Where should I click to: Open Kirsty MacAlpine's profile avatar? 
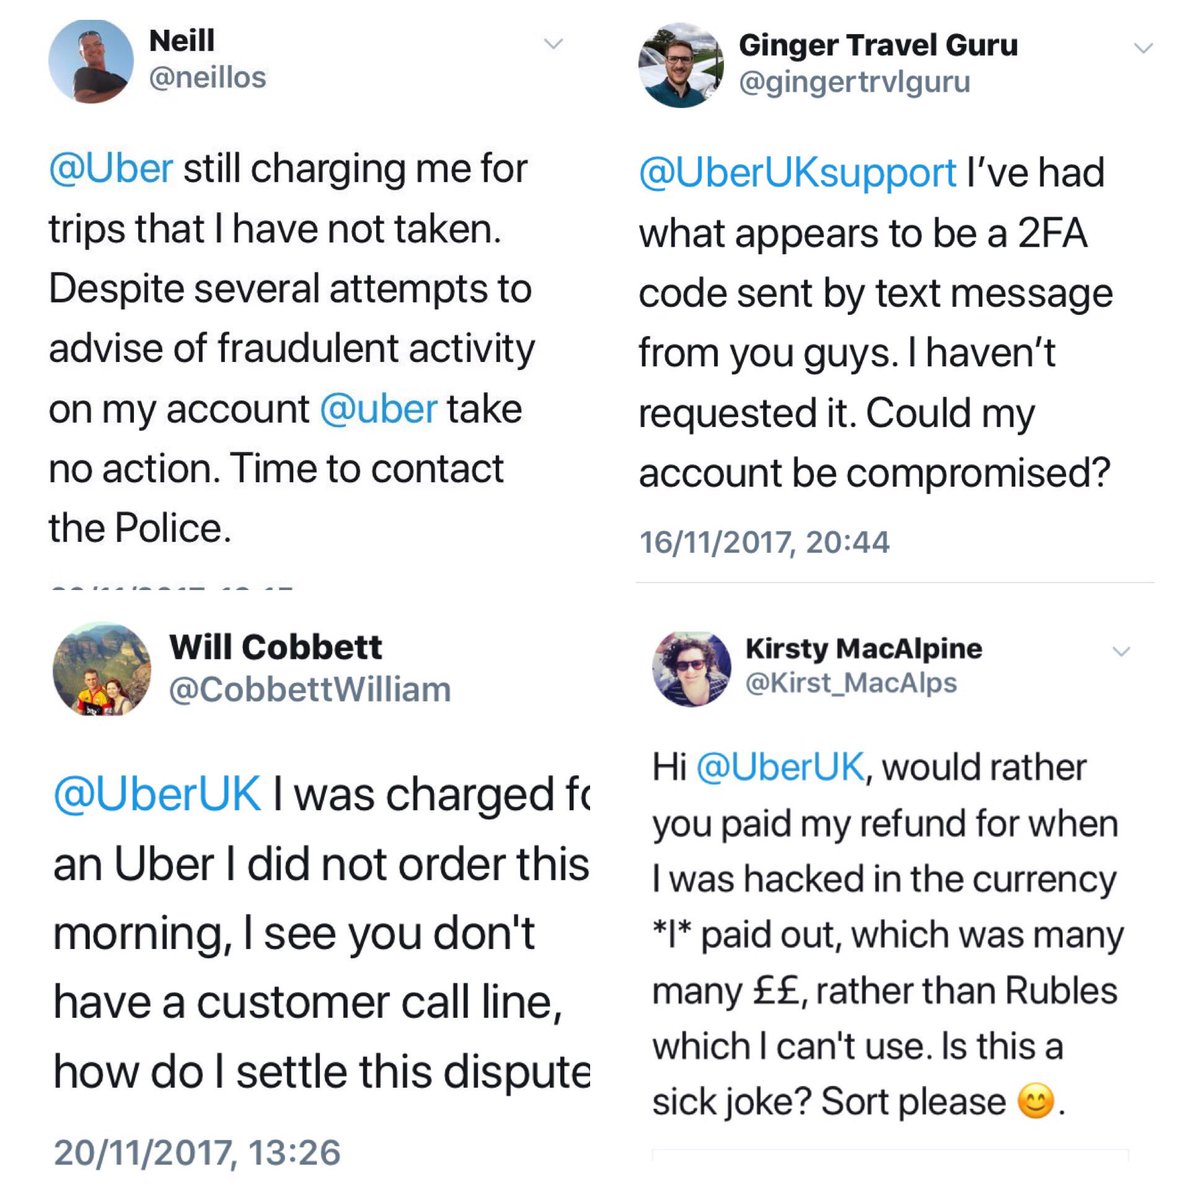691,668
